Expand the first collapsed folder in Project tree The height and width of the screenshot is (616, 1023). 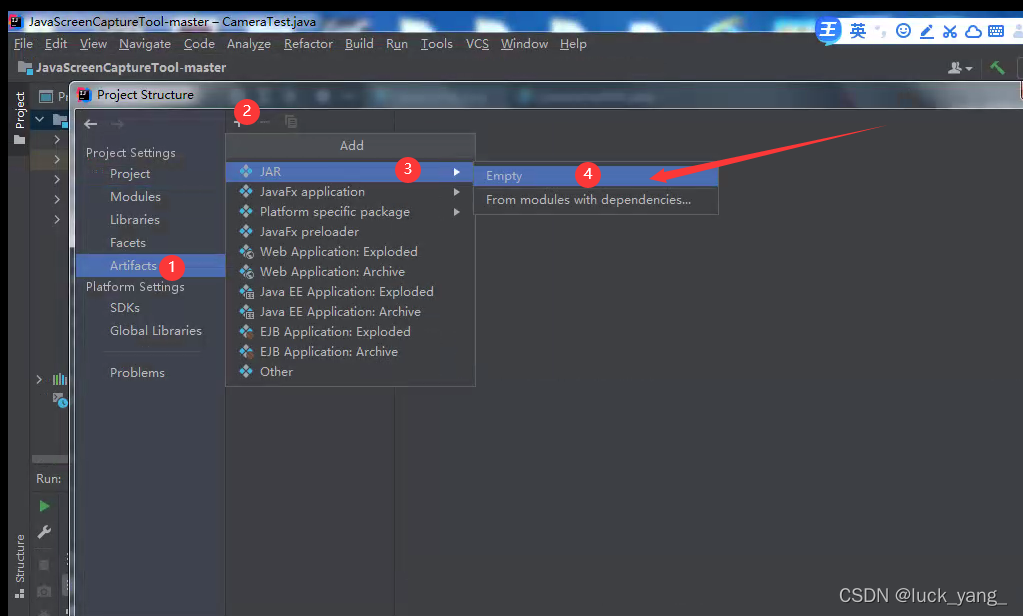[57, 139]
